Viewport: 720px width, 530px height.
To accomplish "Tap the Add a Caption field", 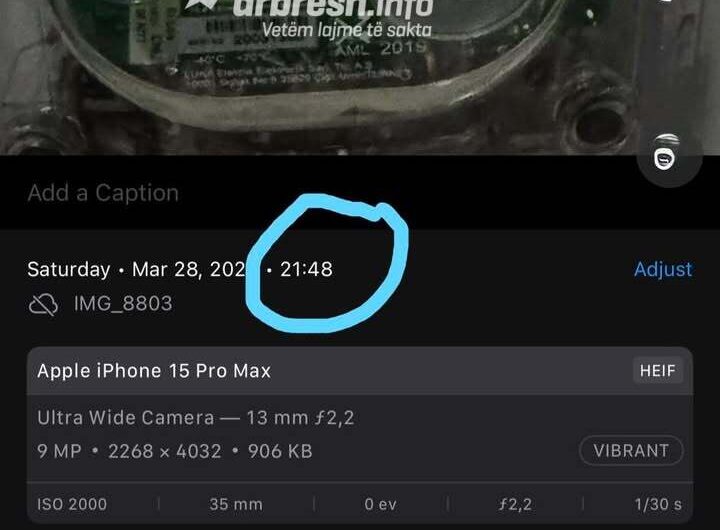I will [103, 192].
